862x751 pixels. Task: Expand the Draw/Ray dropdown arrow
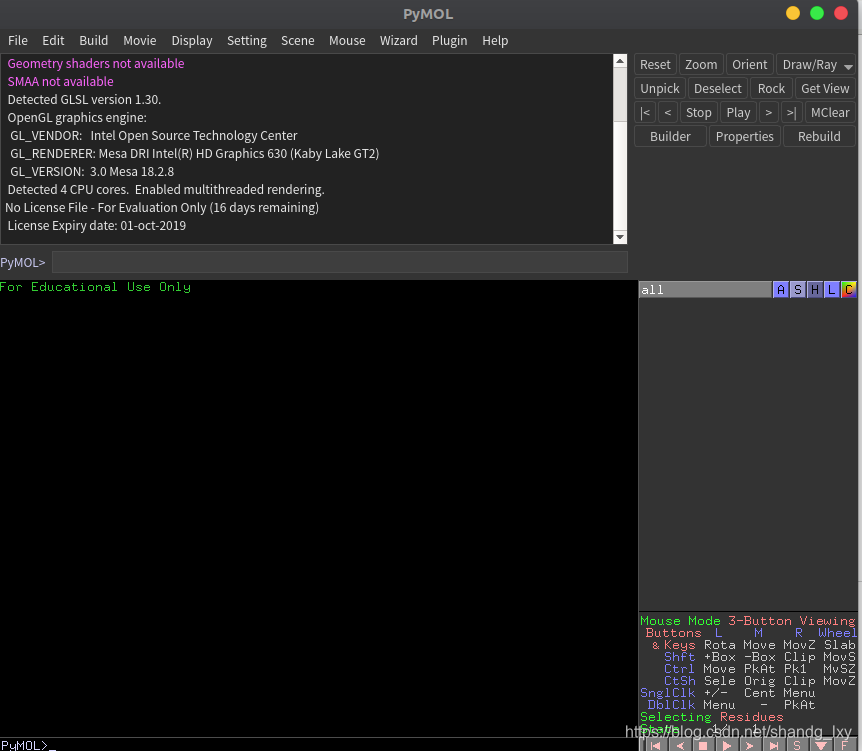(x=848, y=66)
